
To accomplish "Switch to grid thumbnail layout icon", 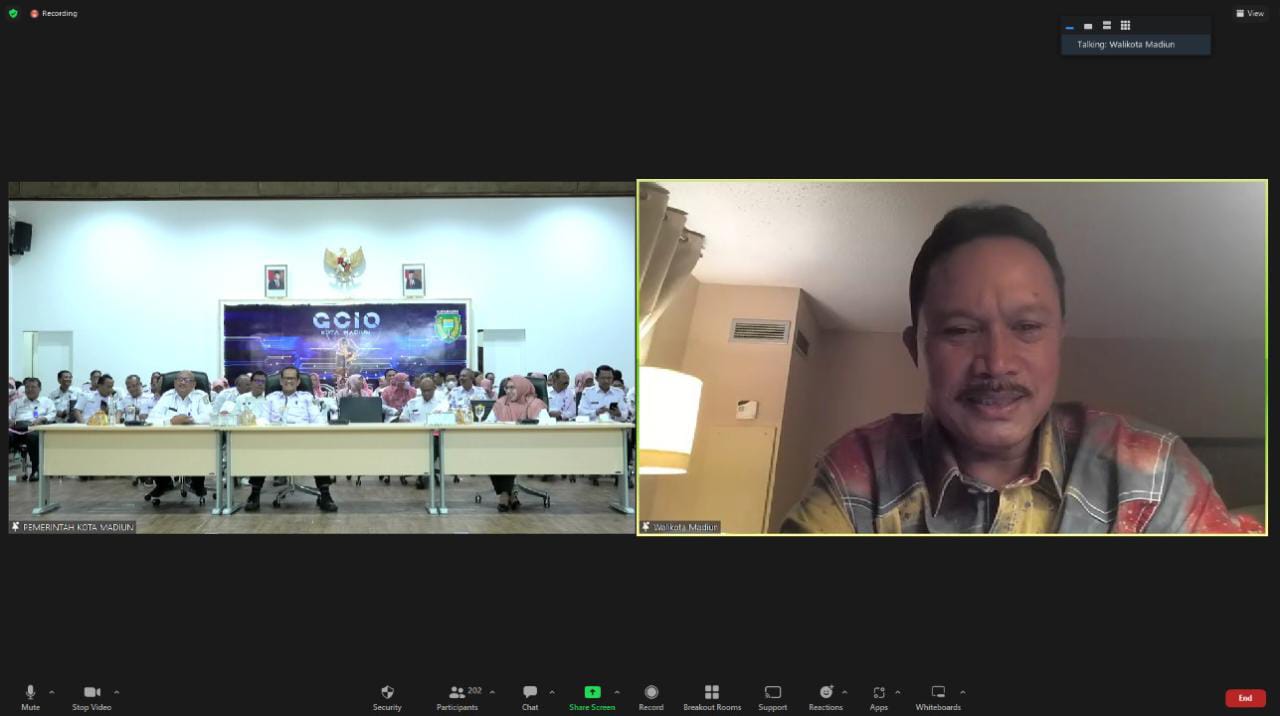I will coord(1125,26).
